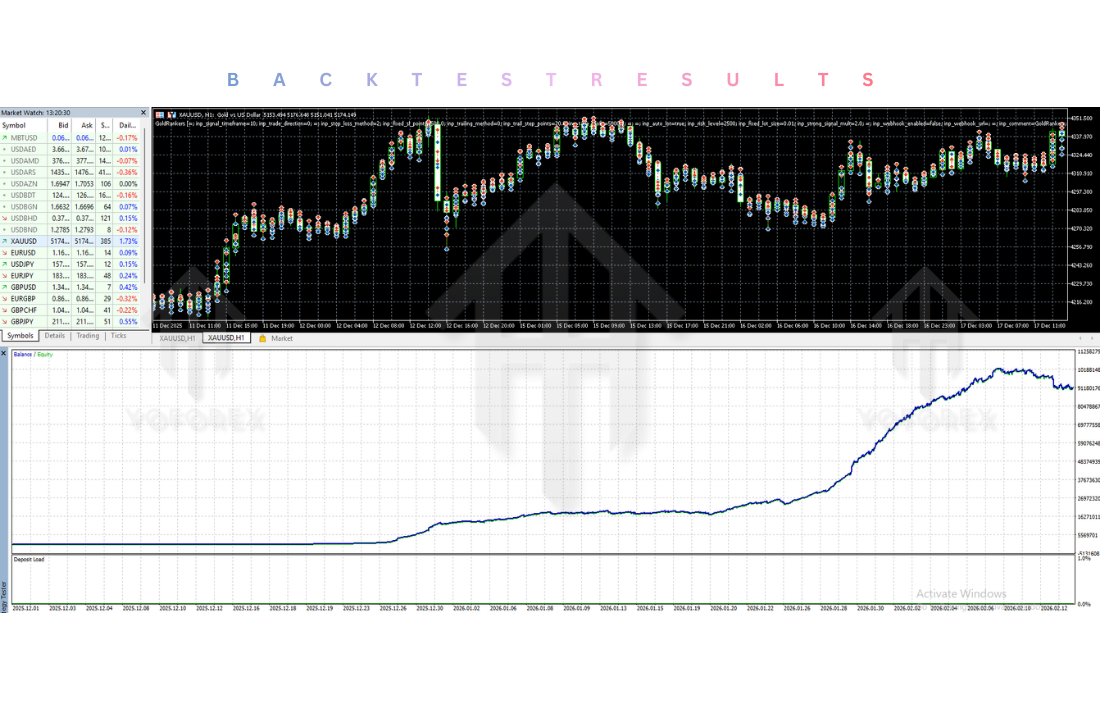Click the Activate Windows link
Image resolution: width=1100 pixels, height=720 pixels.
point(962,593)
